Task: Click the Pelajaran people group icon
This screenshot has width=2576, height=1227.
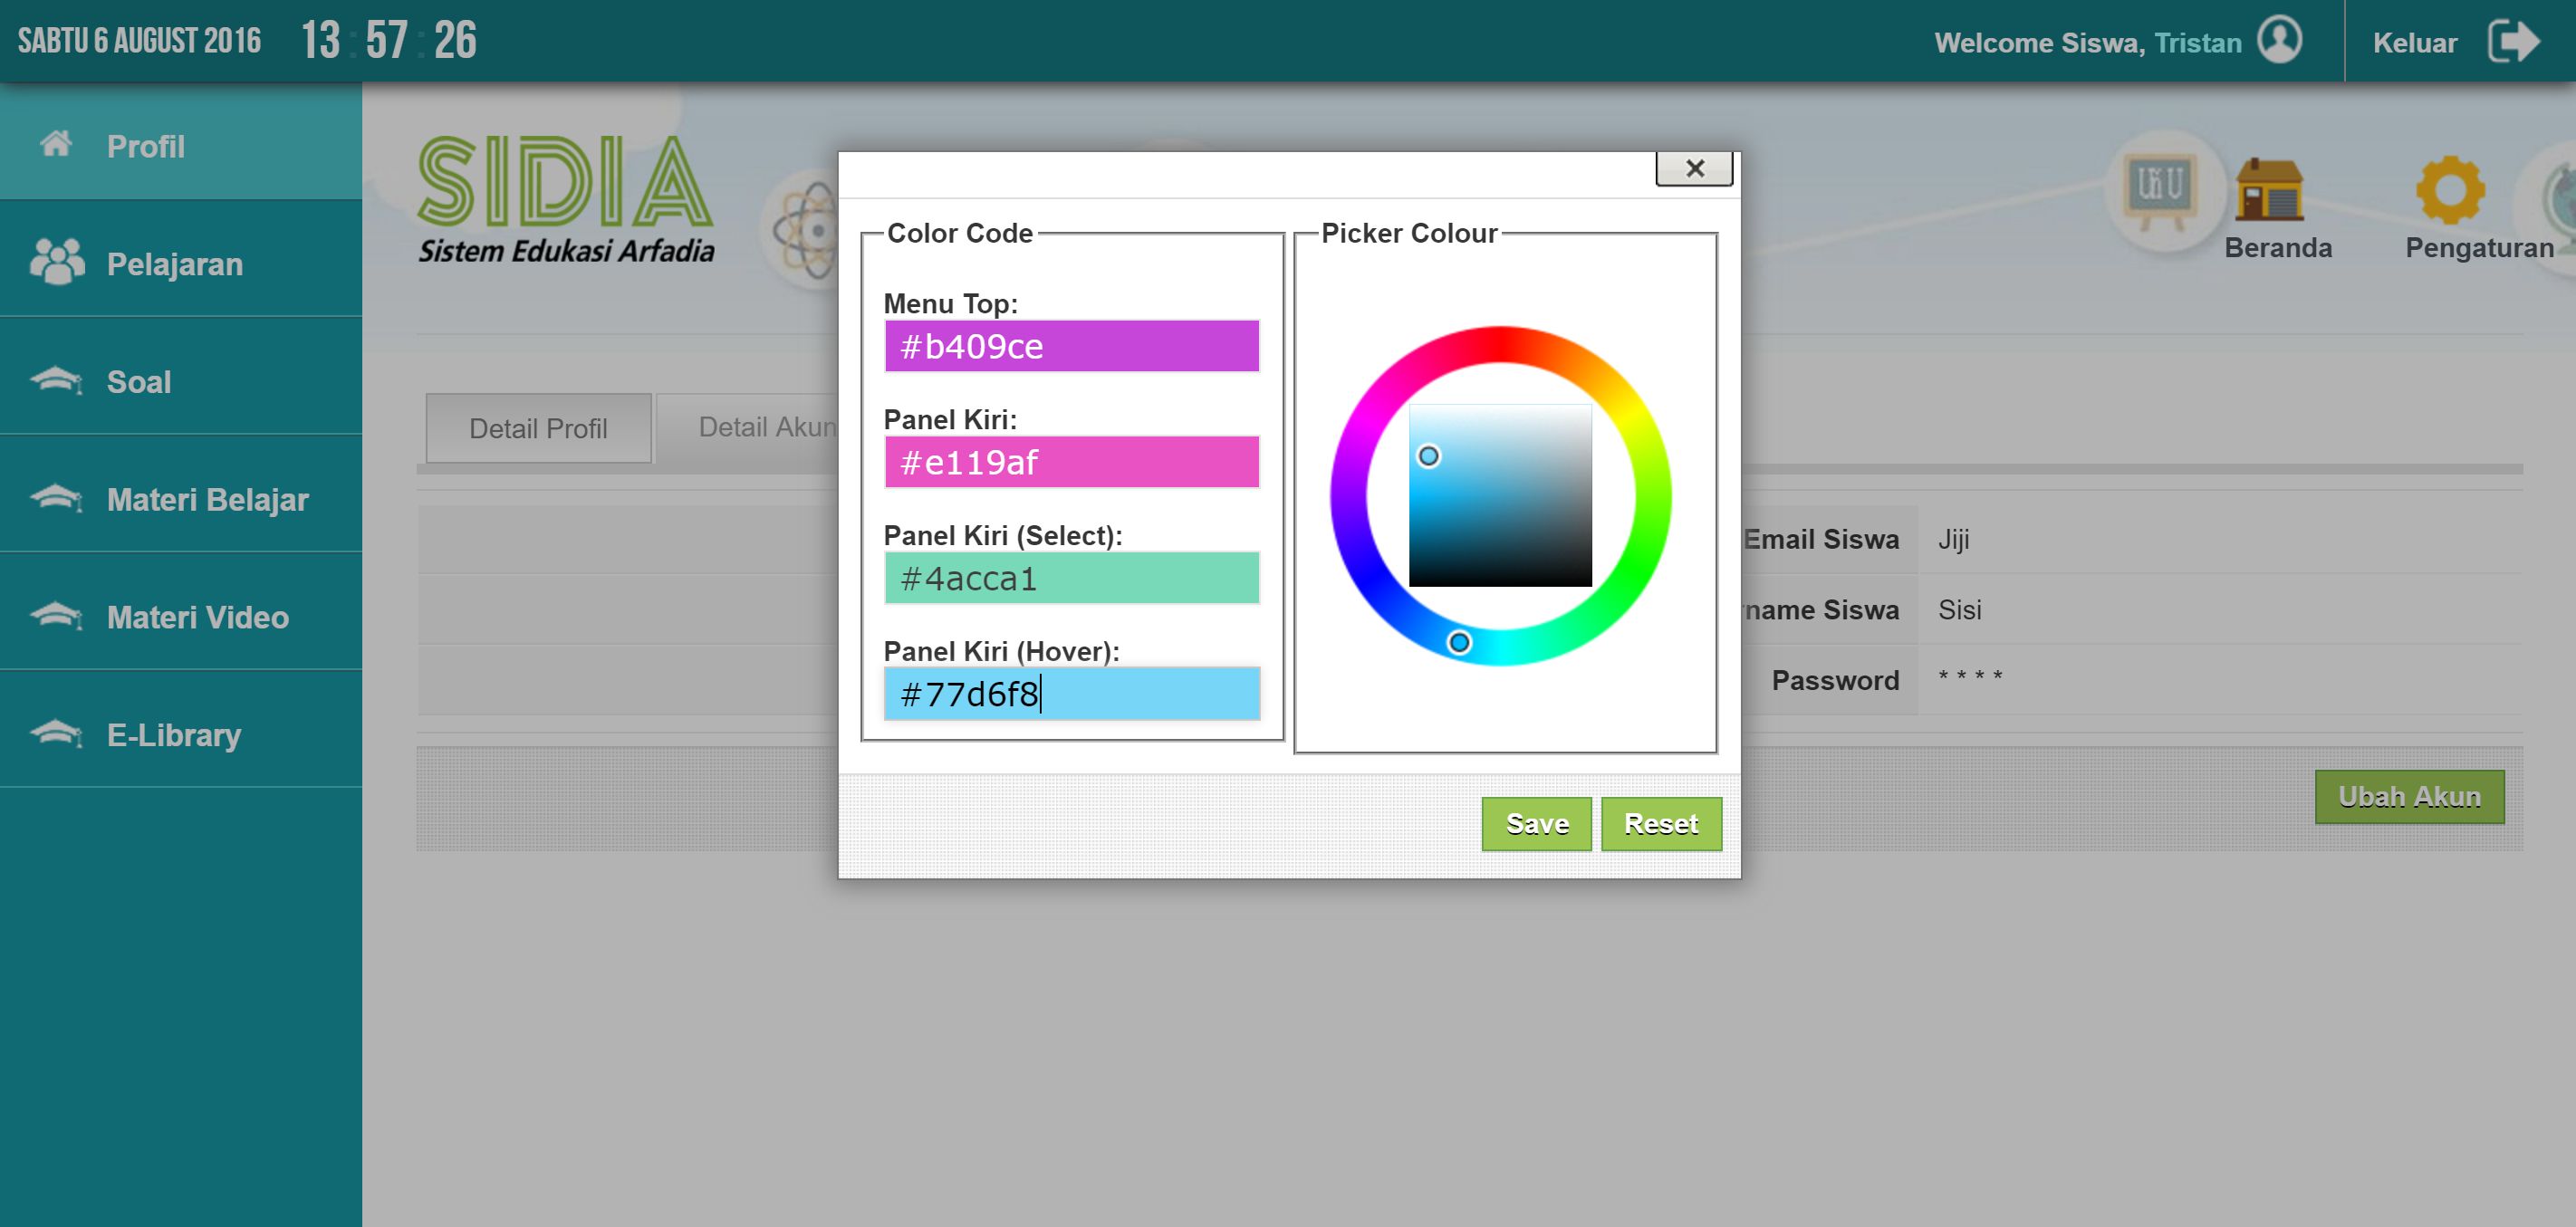Action: point(57,262)
